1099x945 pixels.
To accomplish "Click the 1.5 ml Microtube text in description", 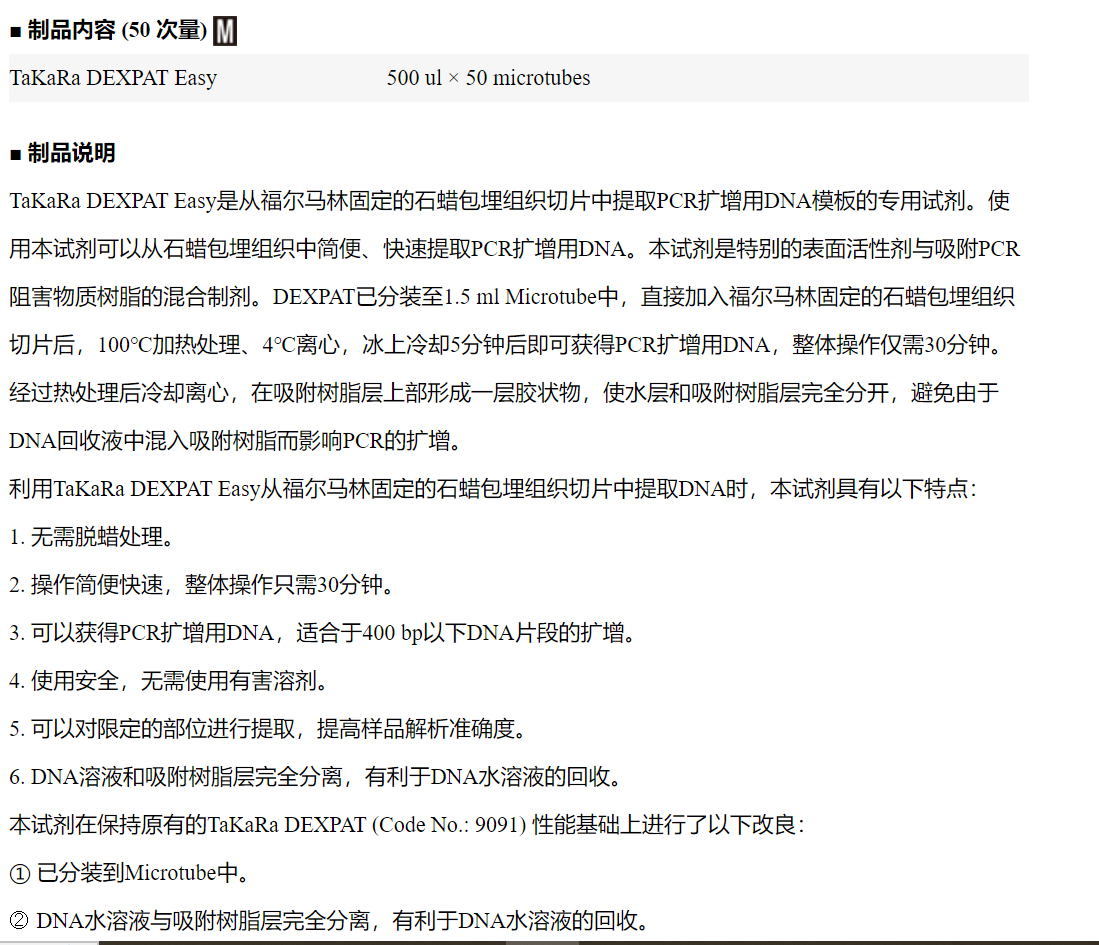I will click(520, 297).
